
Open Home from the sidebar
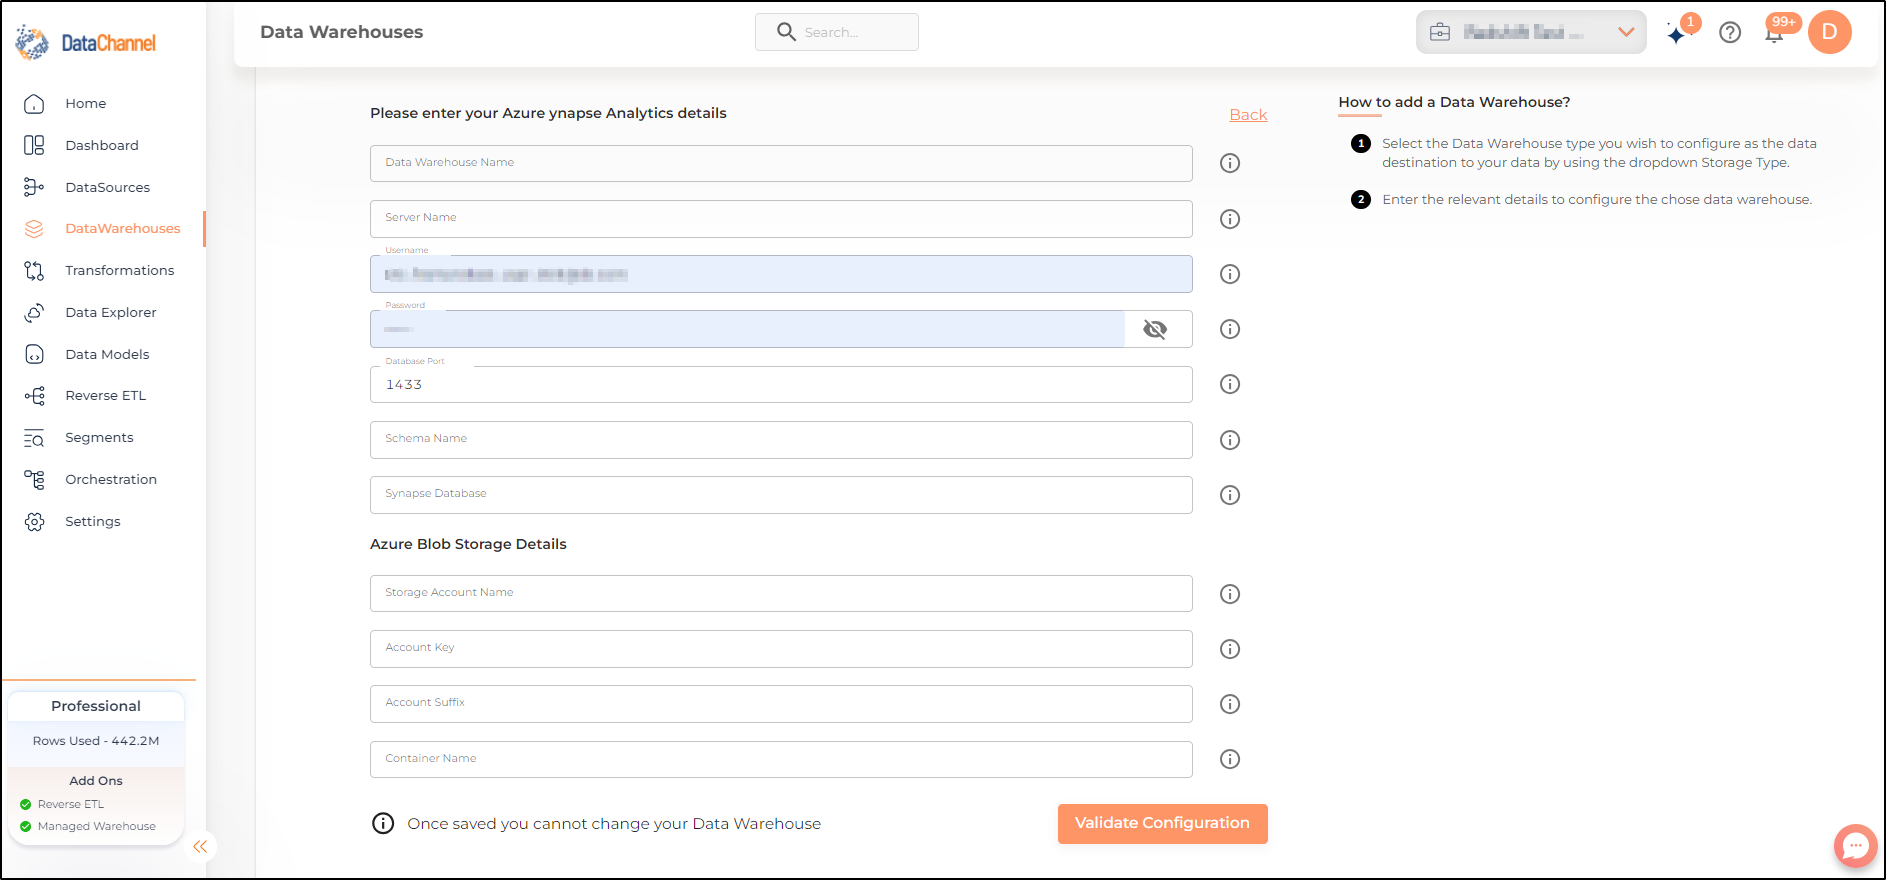click(x=85, y=103)
